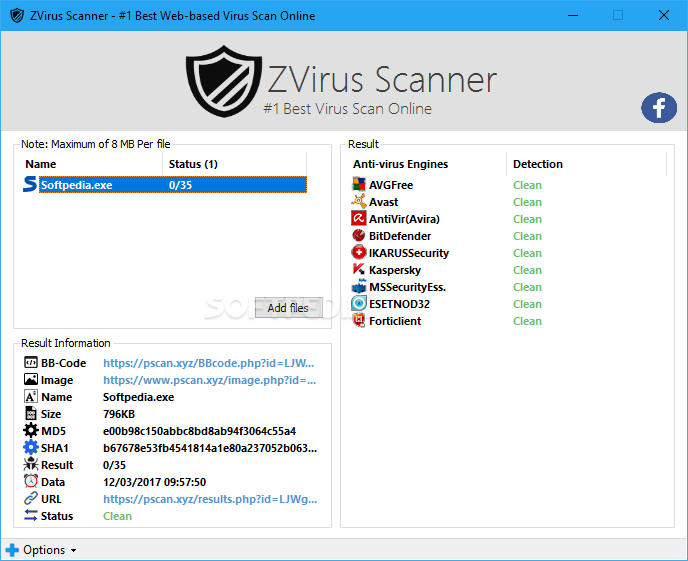Click Clean detection for Kaspersky
Viewport: 688px width, 561px height.
tap(527, 270)
